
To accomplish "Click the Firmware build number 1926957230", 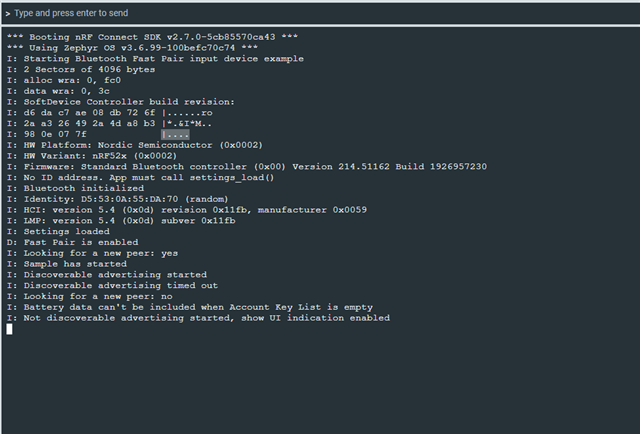I will tap(458, 167).
